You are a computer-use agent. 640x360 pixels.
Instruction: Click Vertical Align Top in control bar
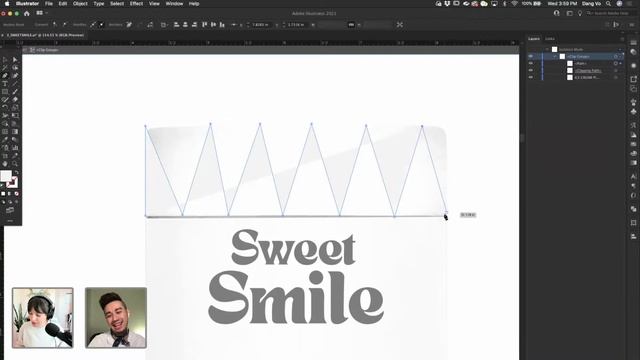coord(204,25)
